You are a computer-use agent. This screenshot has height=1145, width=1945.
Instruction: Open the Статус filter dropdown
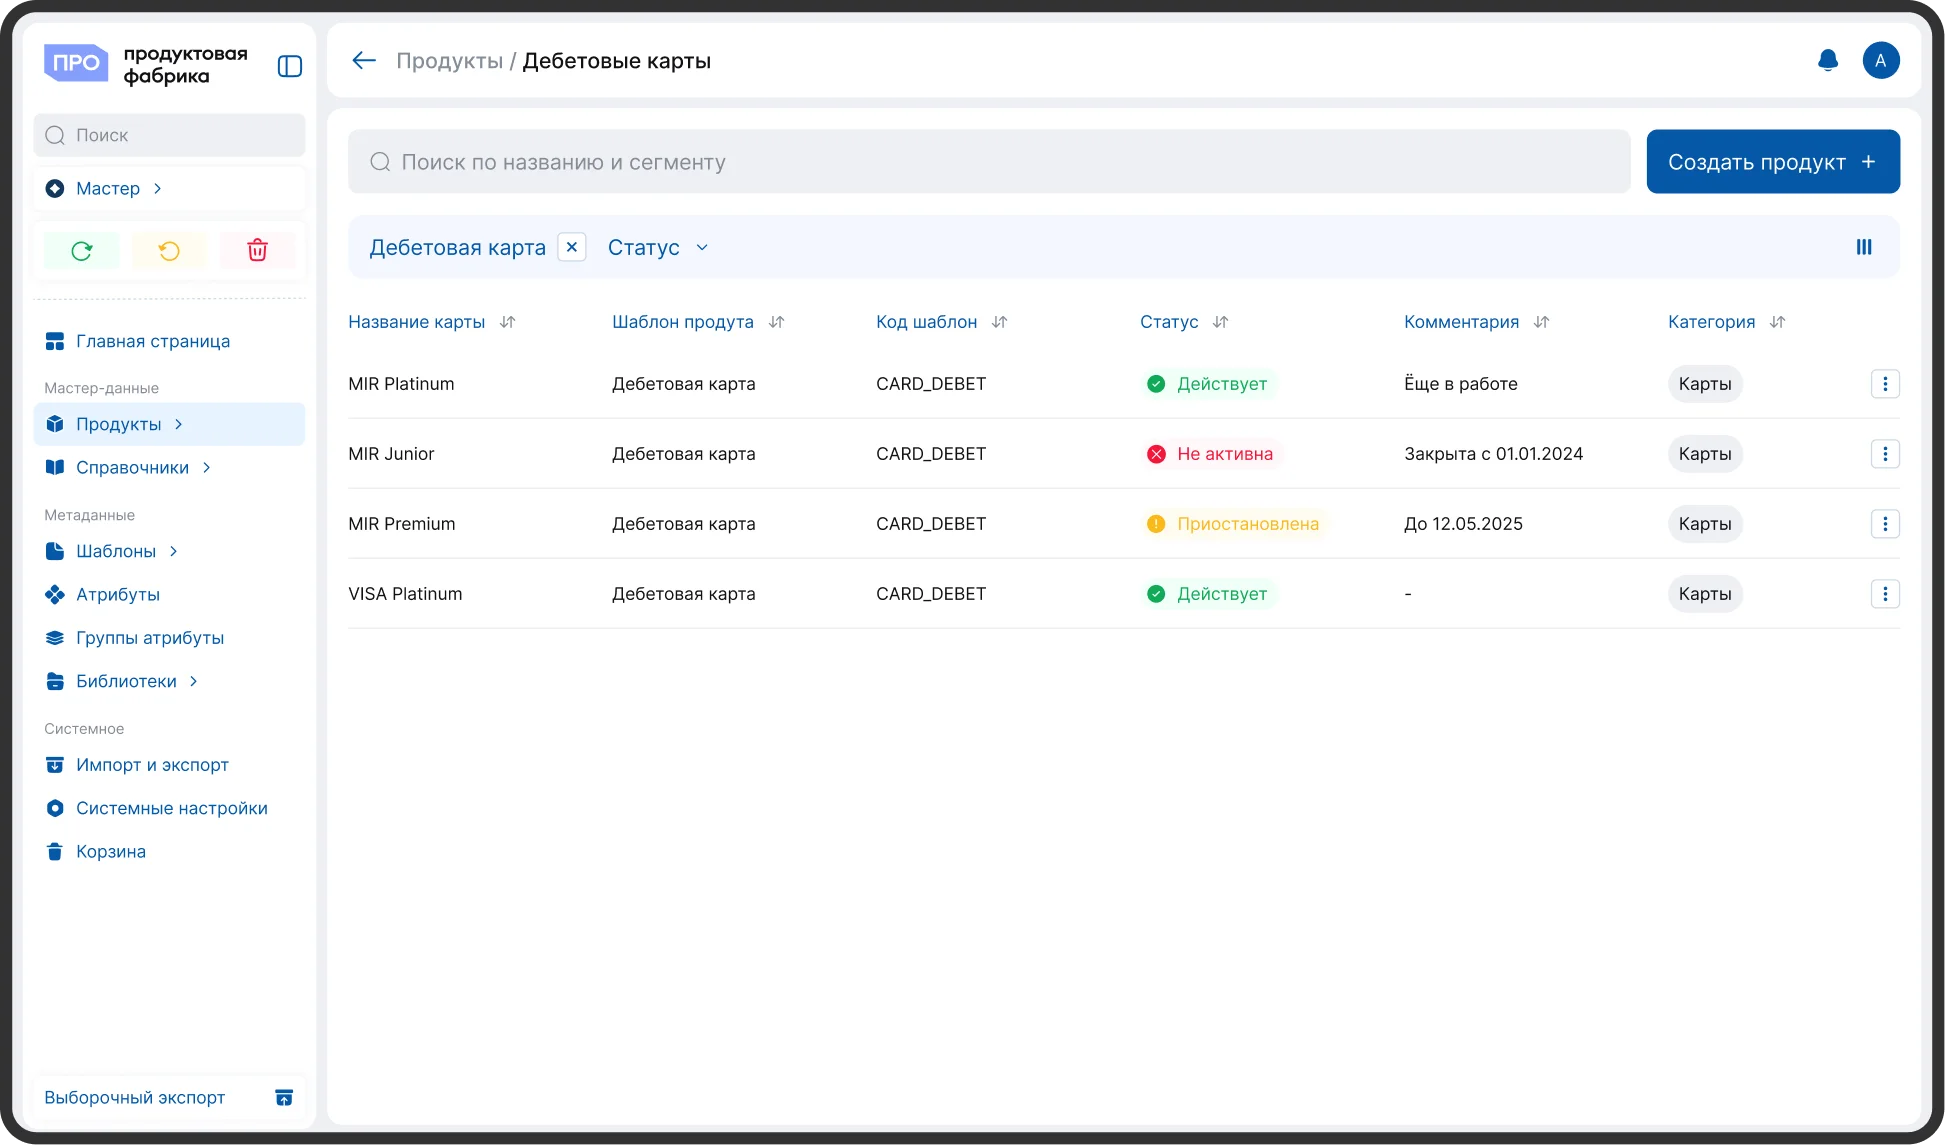pos(658,247)
